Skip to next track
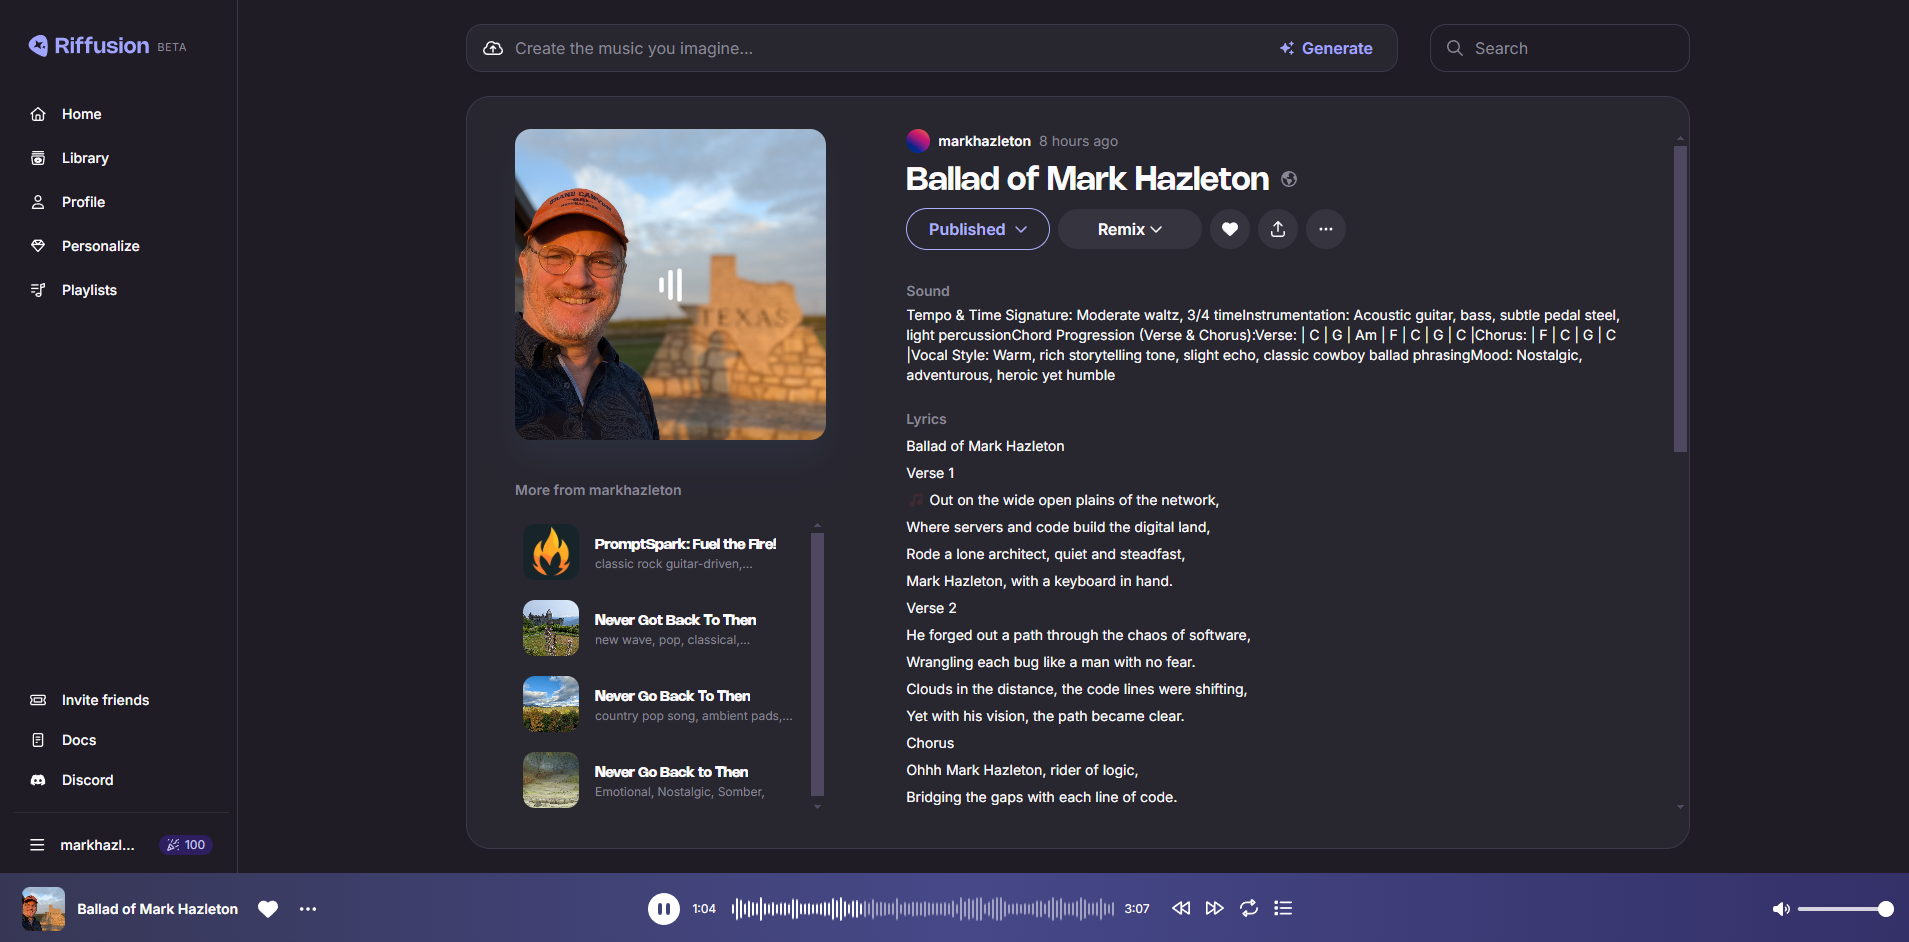Image resolution: width=1909 pixels, height=942 pixels. coord(1215,908)
